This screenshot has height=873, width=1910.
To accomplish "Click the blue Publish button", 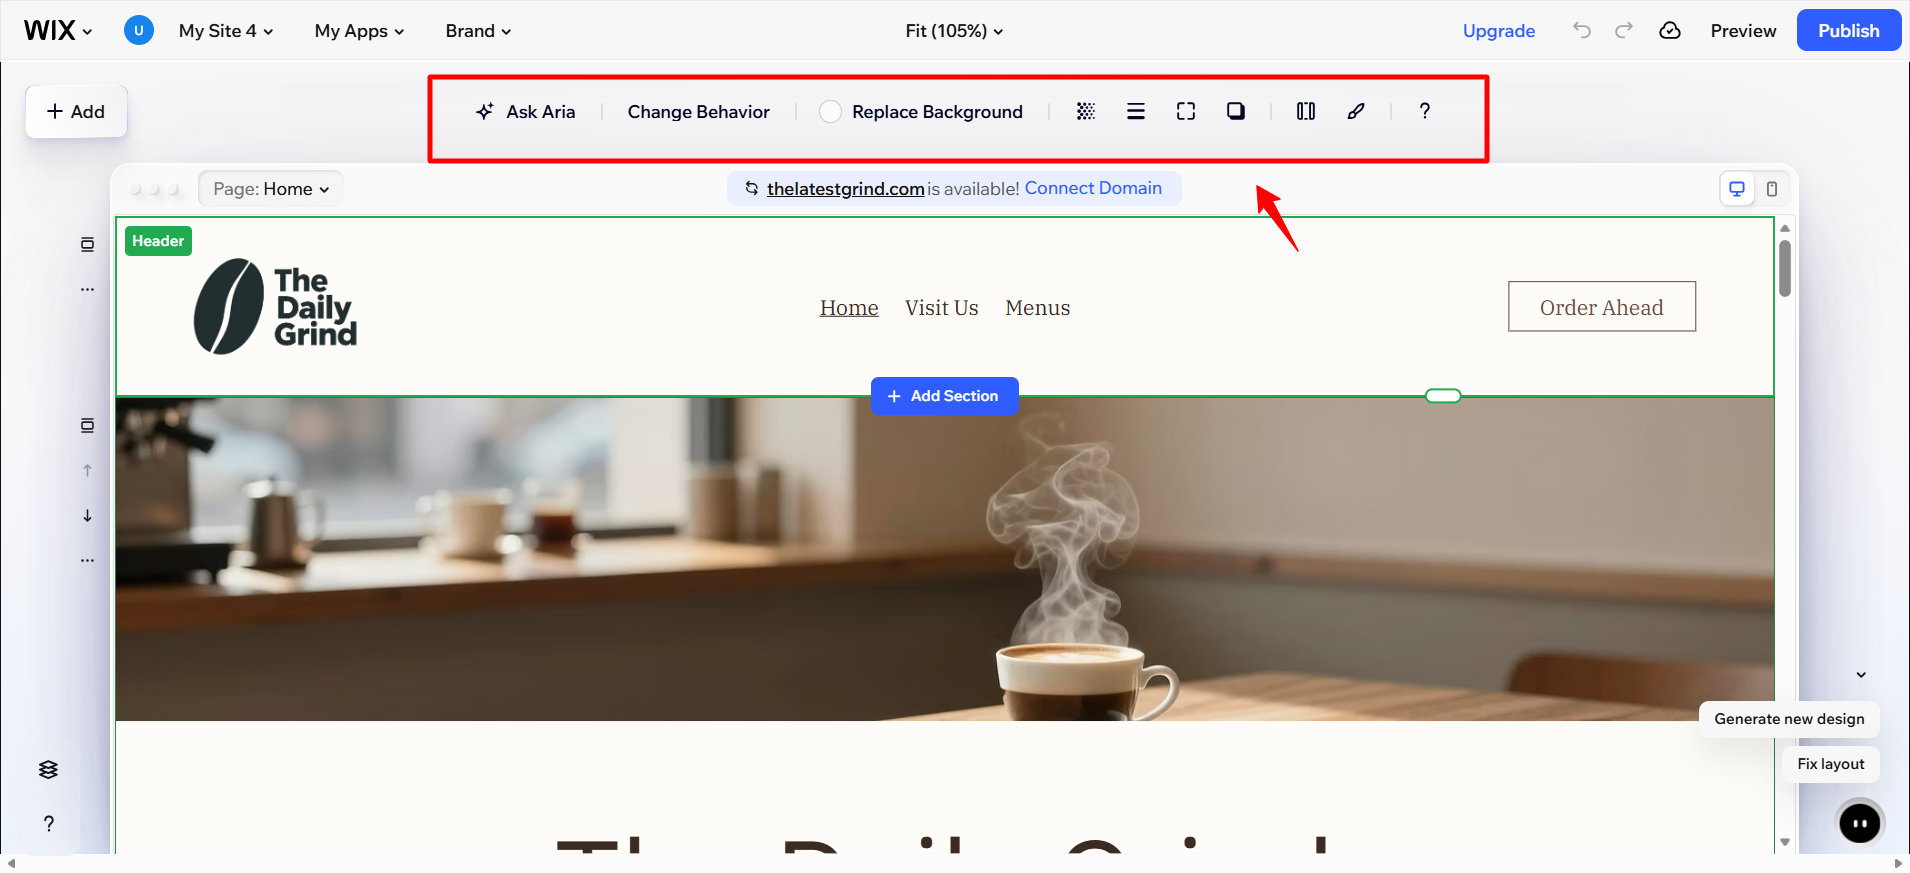I will pyautogui.click(x=1848, y=30).
